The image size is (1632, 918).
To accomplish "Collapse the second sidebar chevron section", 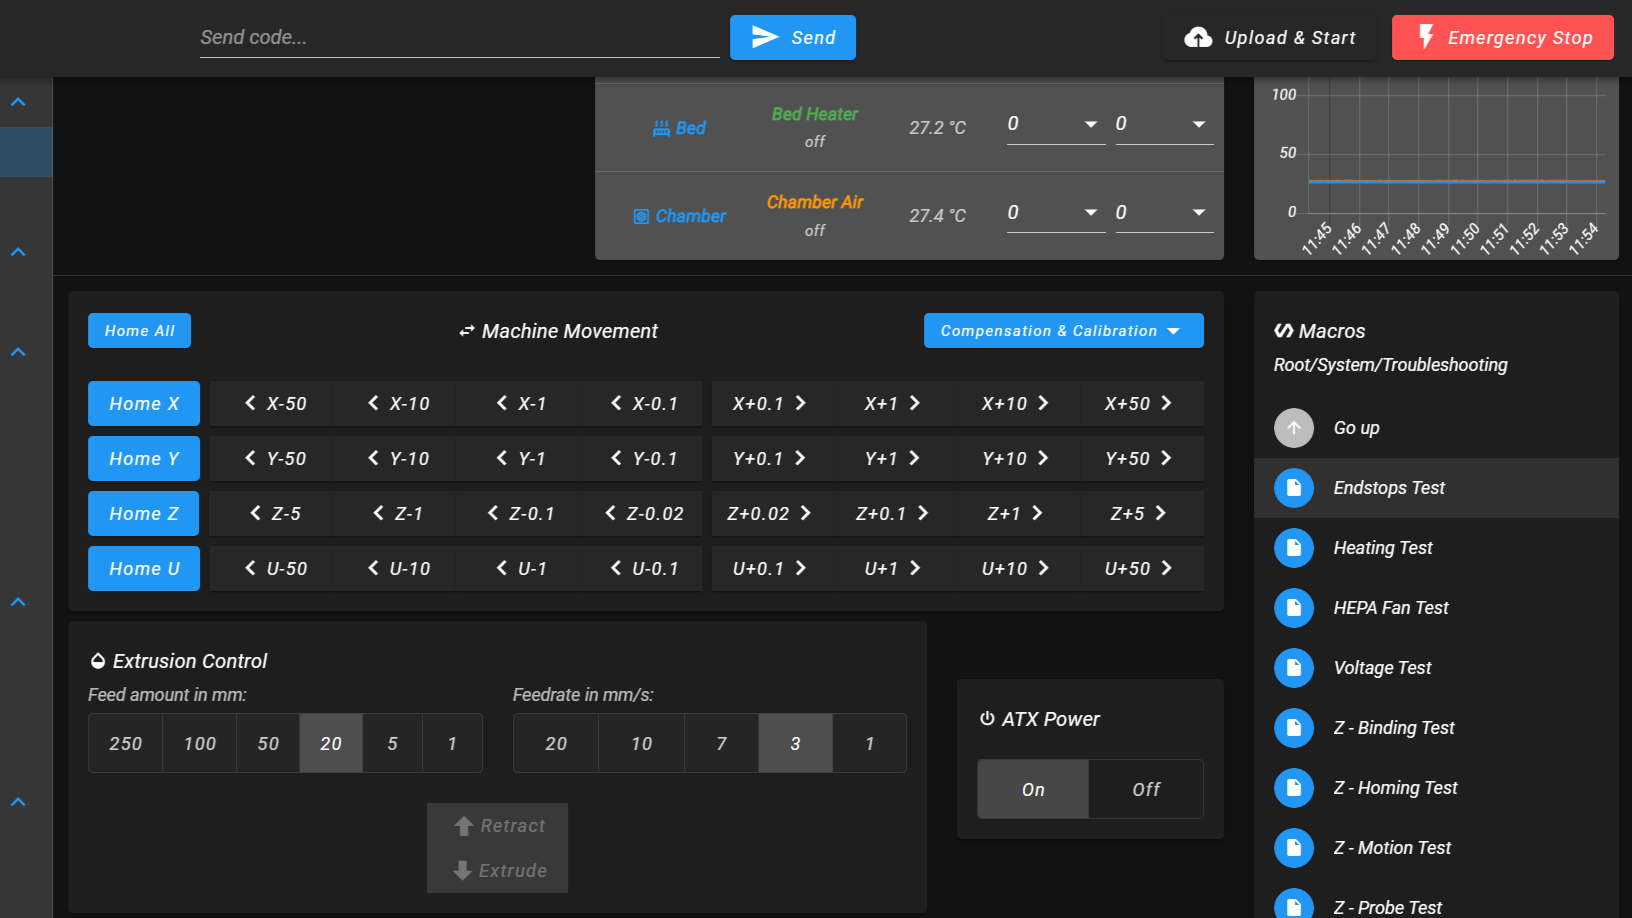I will 18,252.
